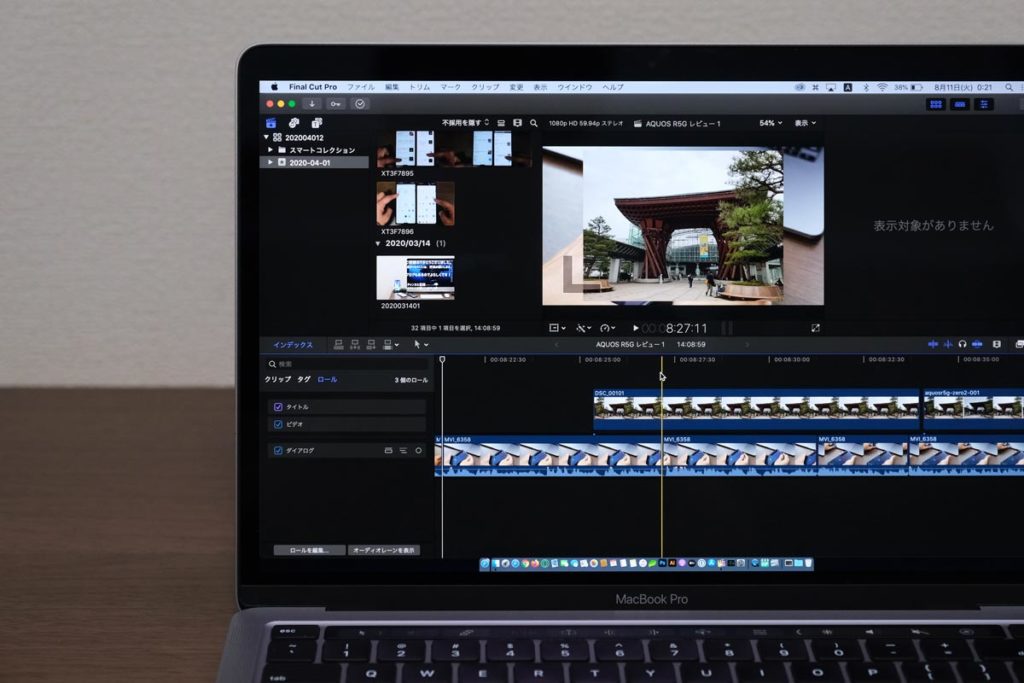Image resolution: width=1024 pixels, height=683 pixels.
Task: Play the viewer video
Action: point(635,328)
